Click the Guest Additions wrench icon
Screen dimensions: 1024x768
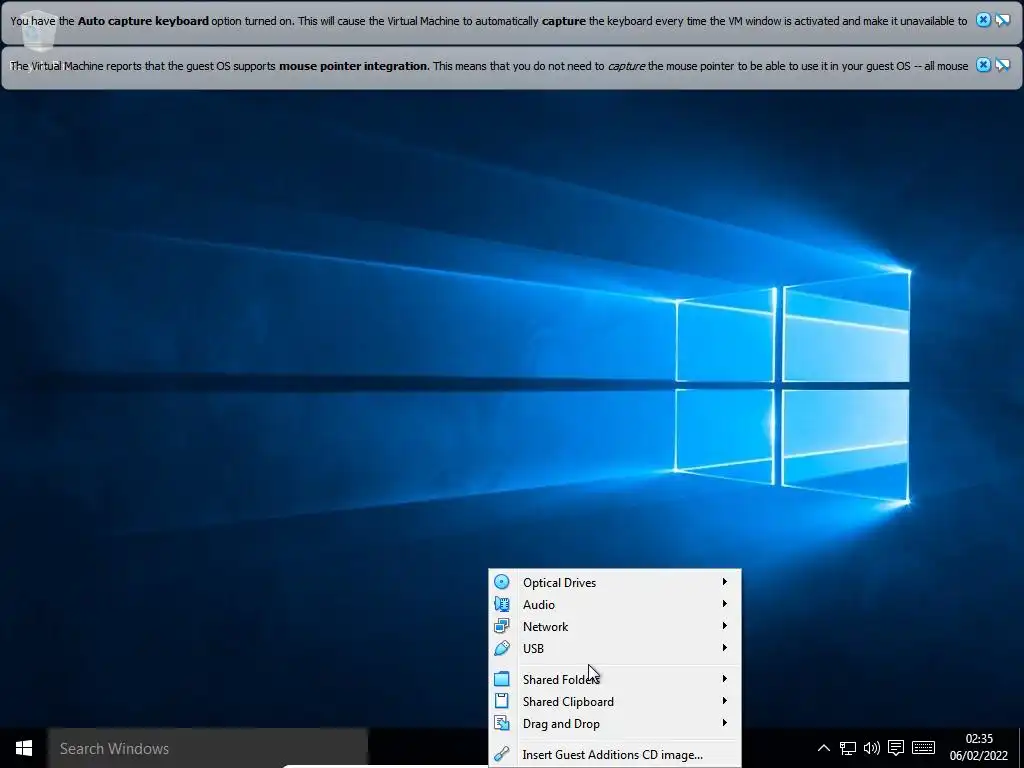tap(502, 754)
